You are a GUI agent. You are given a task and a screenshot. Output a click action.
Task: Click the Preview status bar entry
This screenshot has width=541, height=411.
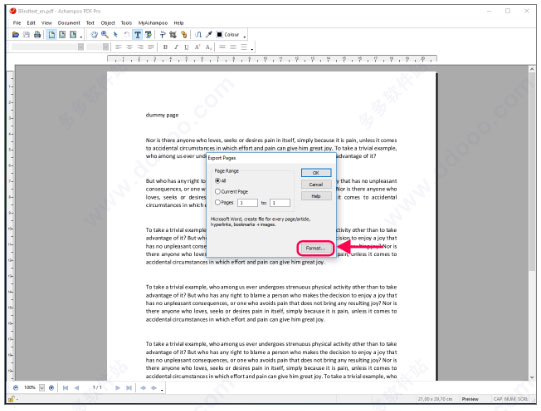[470, 399]
